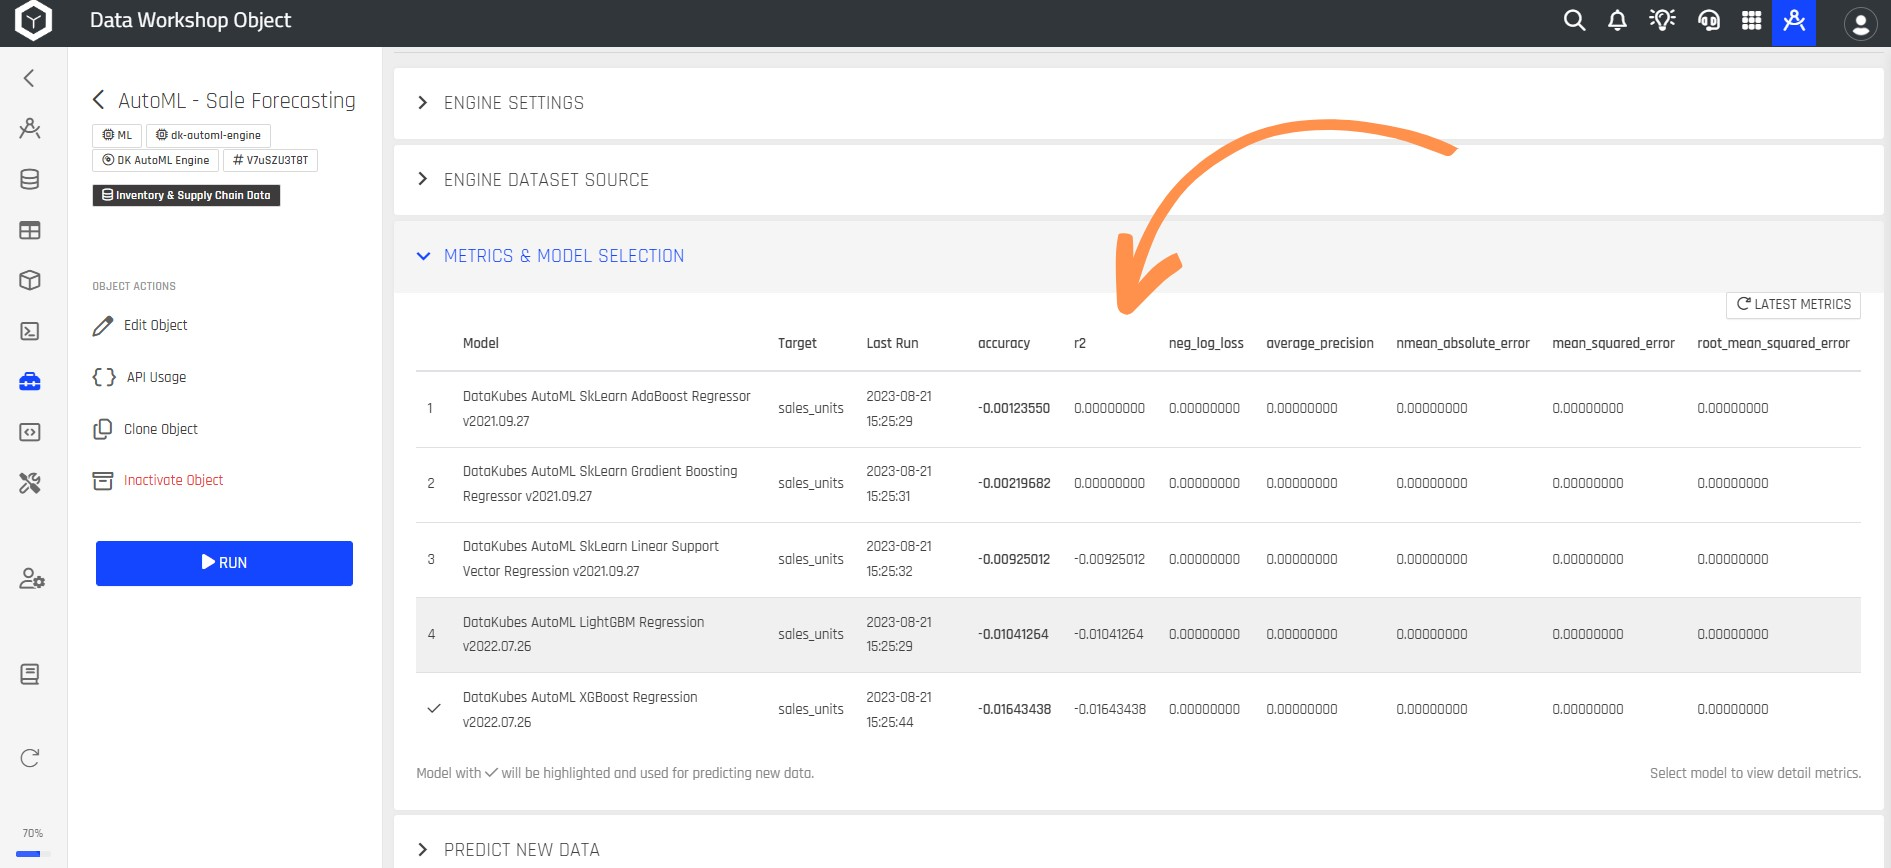Select the Linear Support Vector Regression row

1138,559
